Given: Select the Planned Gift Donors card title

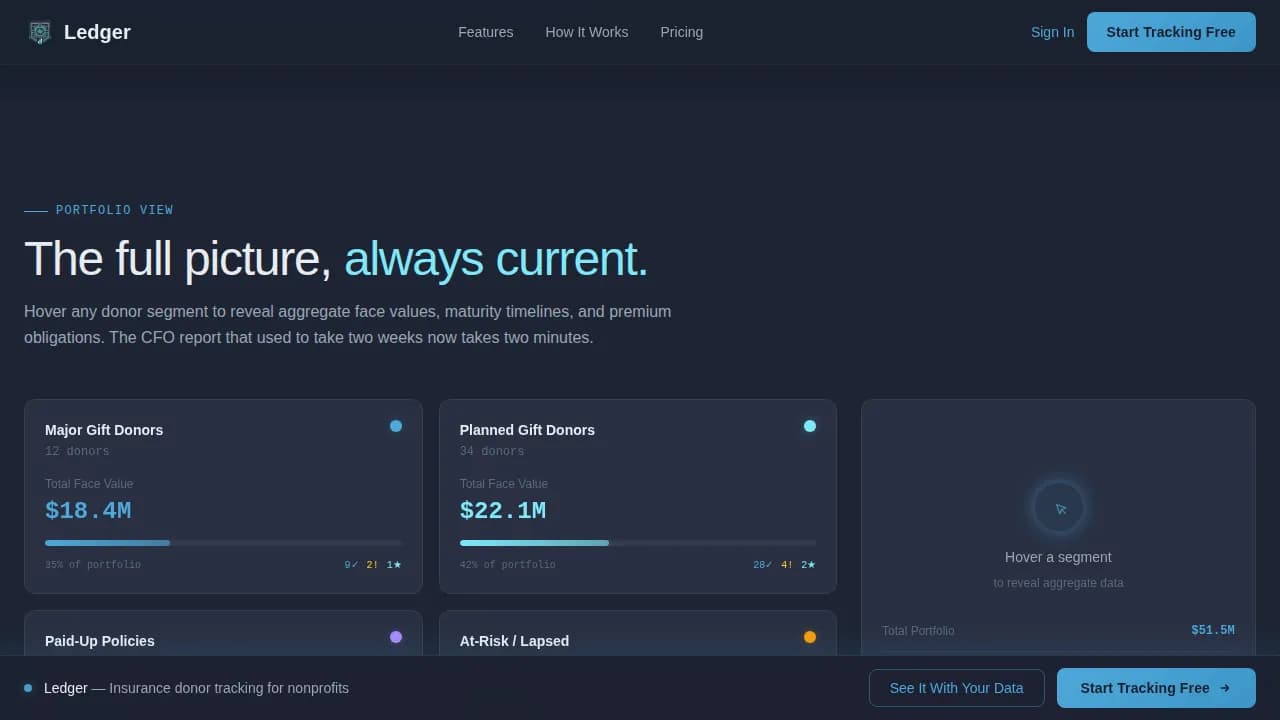Looking at the screenshot, I should (527, 430).
